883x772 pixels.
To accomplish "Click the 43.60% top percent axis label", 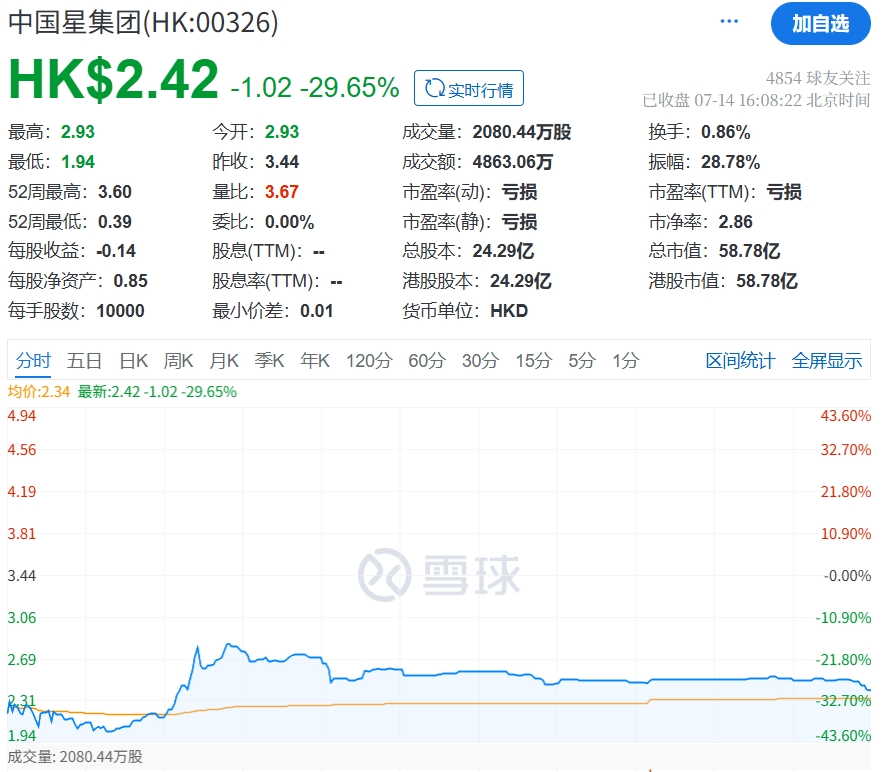I will [x=846, y=416].
